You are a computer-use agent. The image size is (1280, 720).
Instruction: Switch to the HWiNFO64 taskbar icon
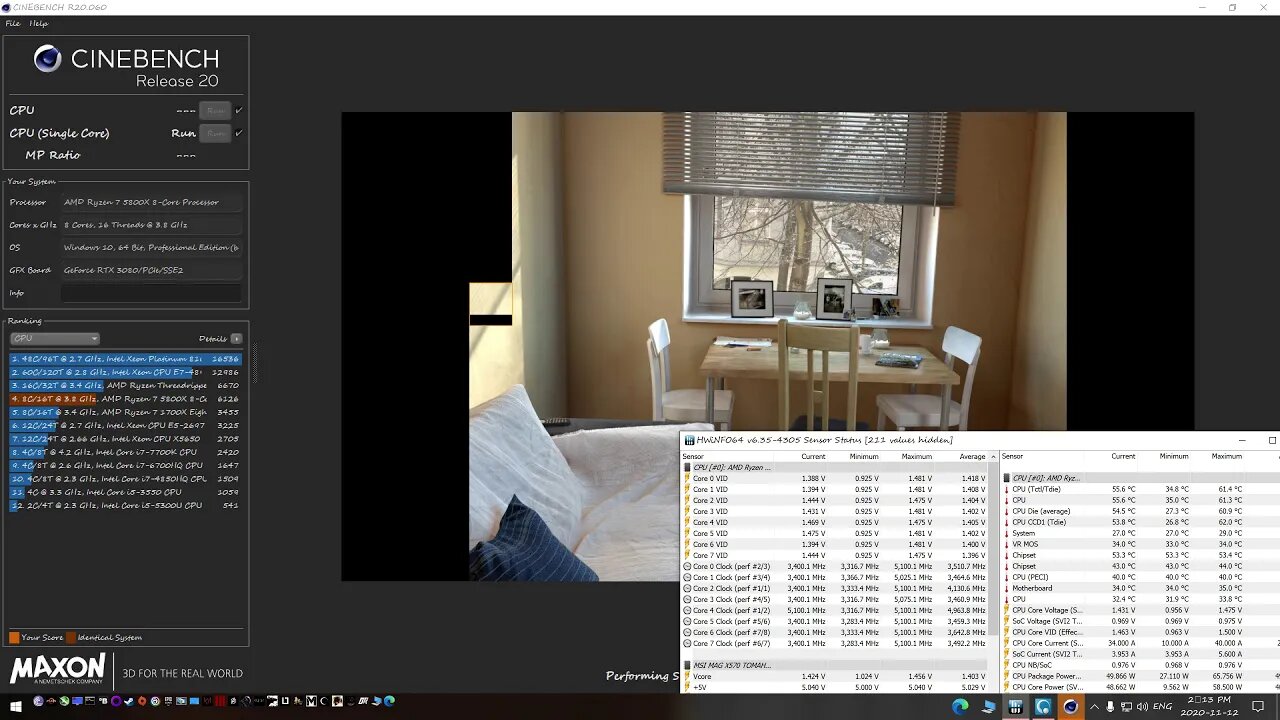click(1015, 707)
